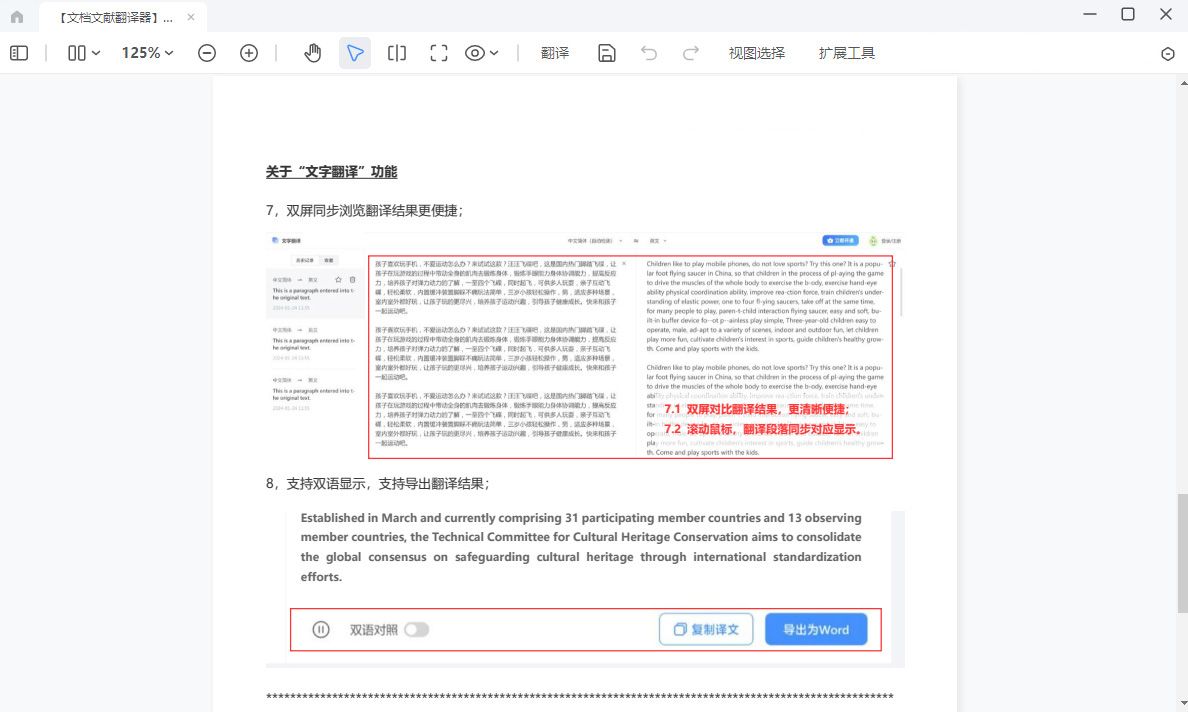This screenshot has height=712, width=1188.
Task: Click the 导出为Word button
Action: (x=816, y=629)
